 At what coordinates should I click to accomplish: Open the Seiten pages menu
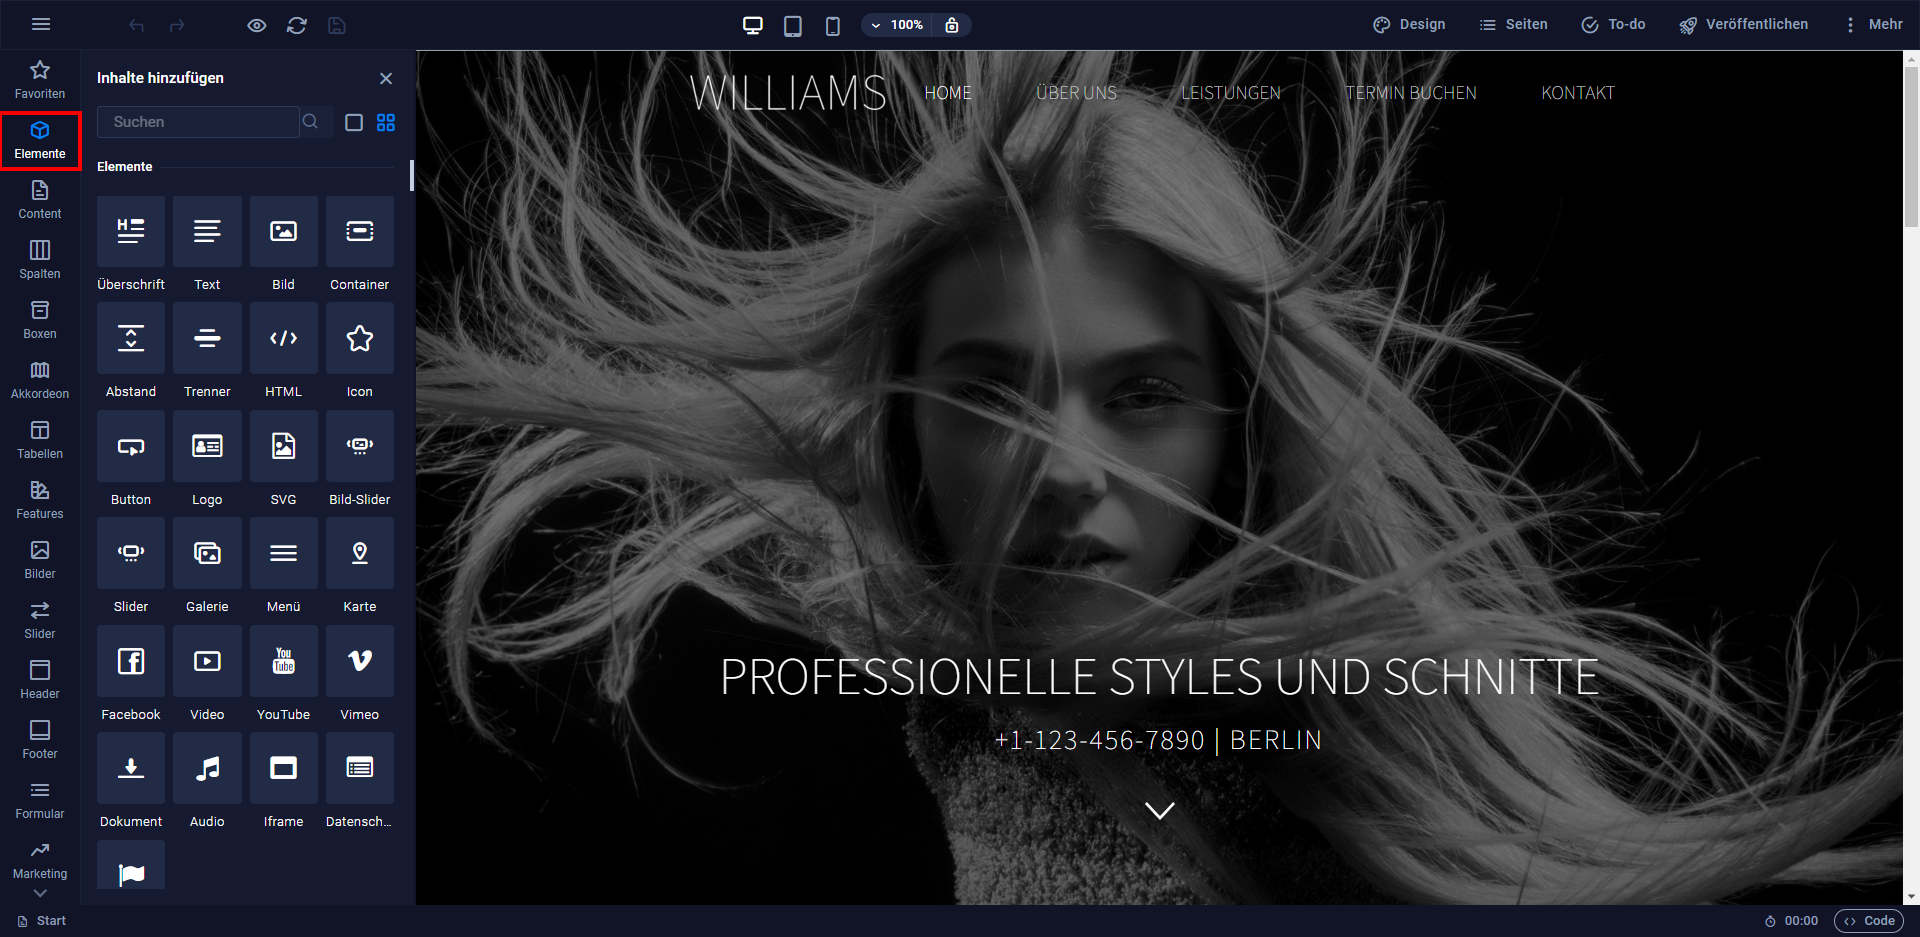[x=1513, y=25]
